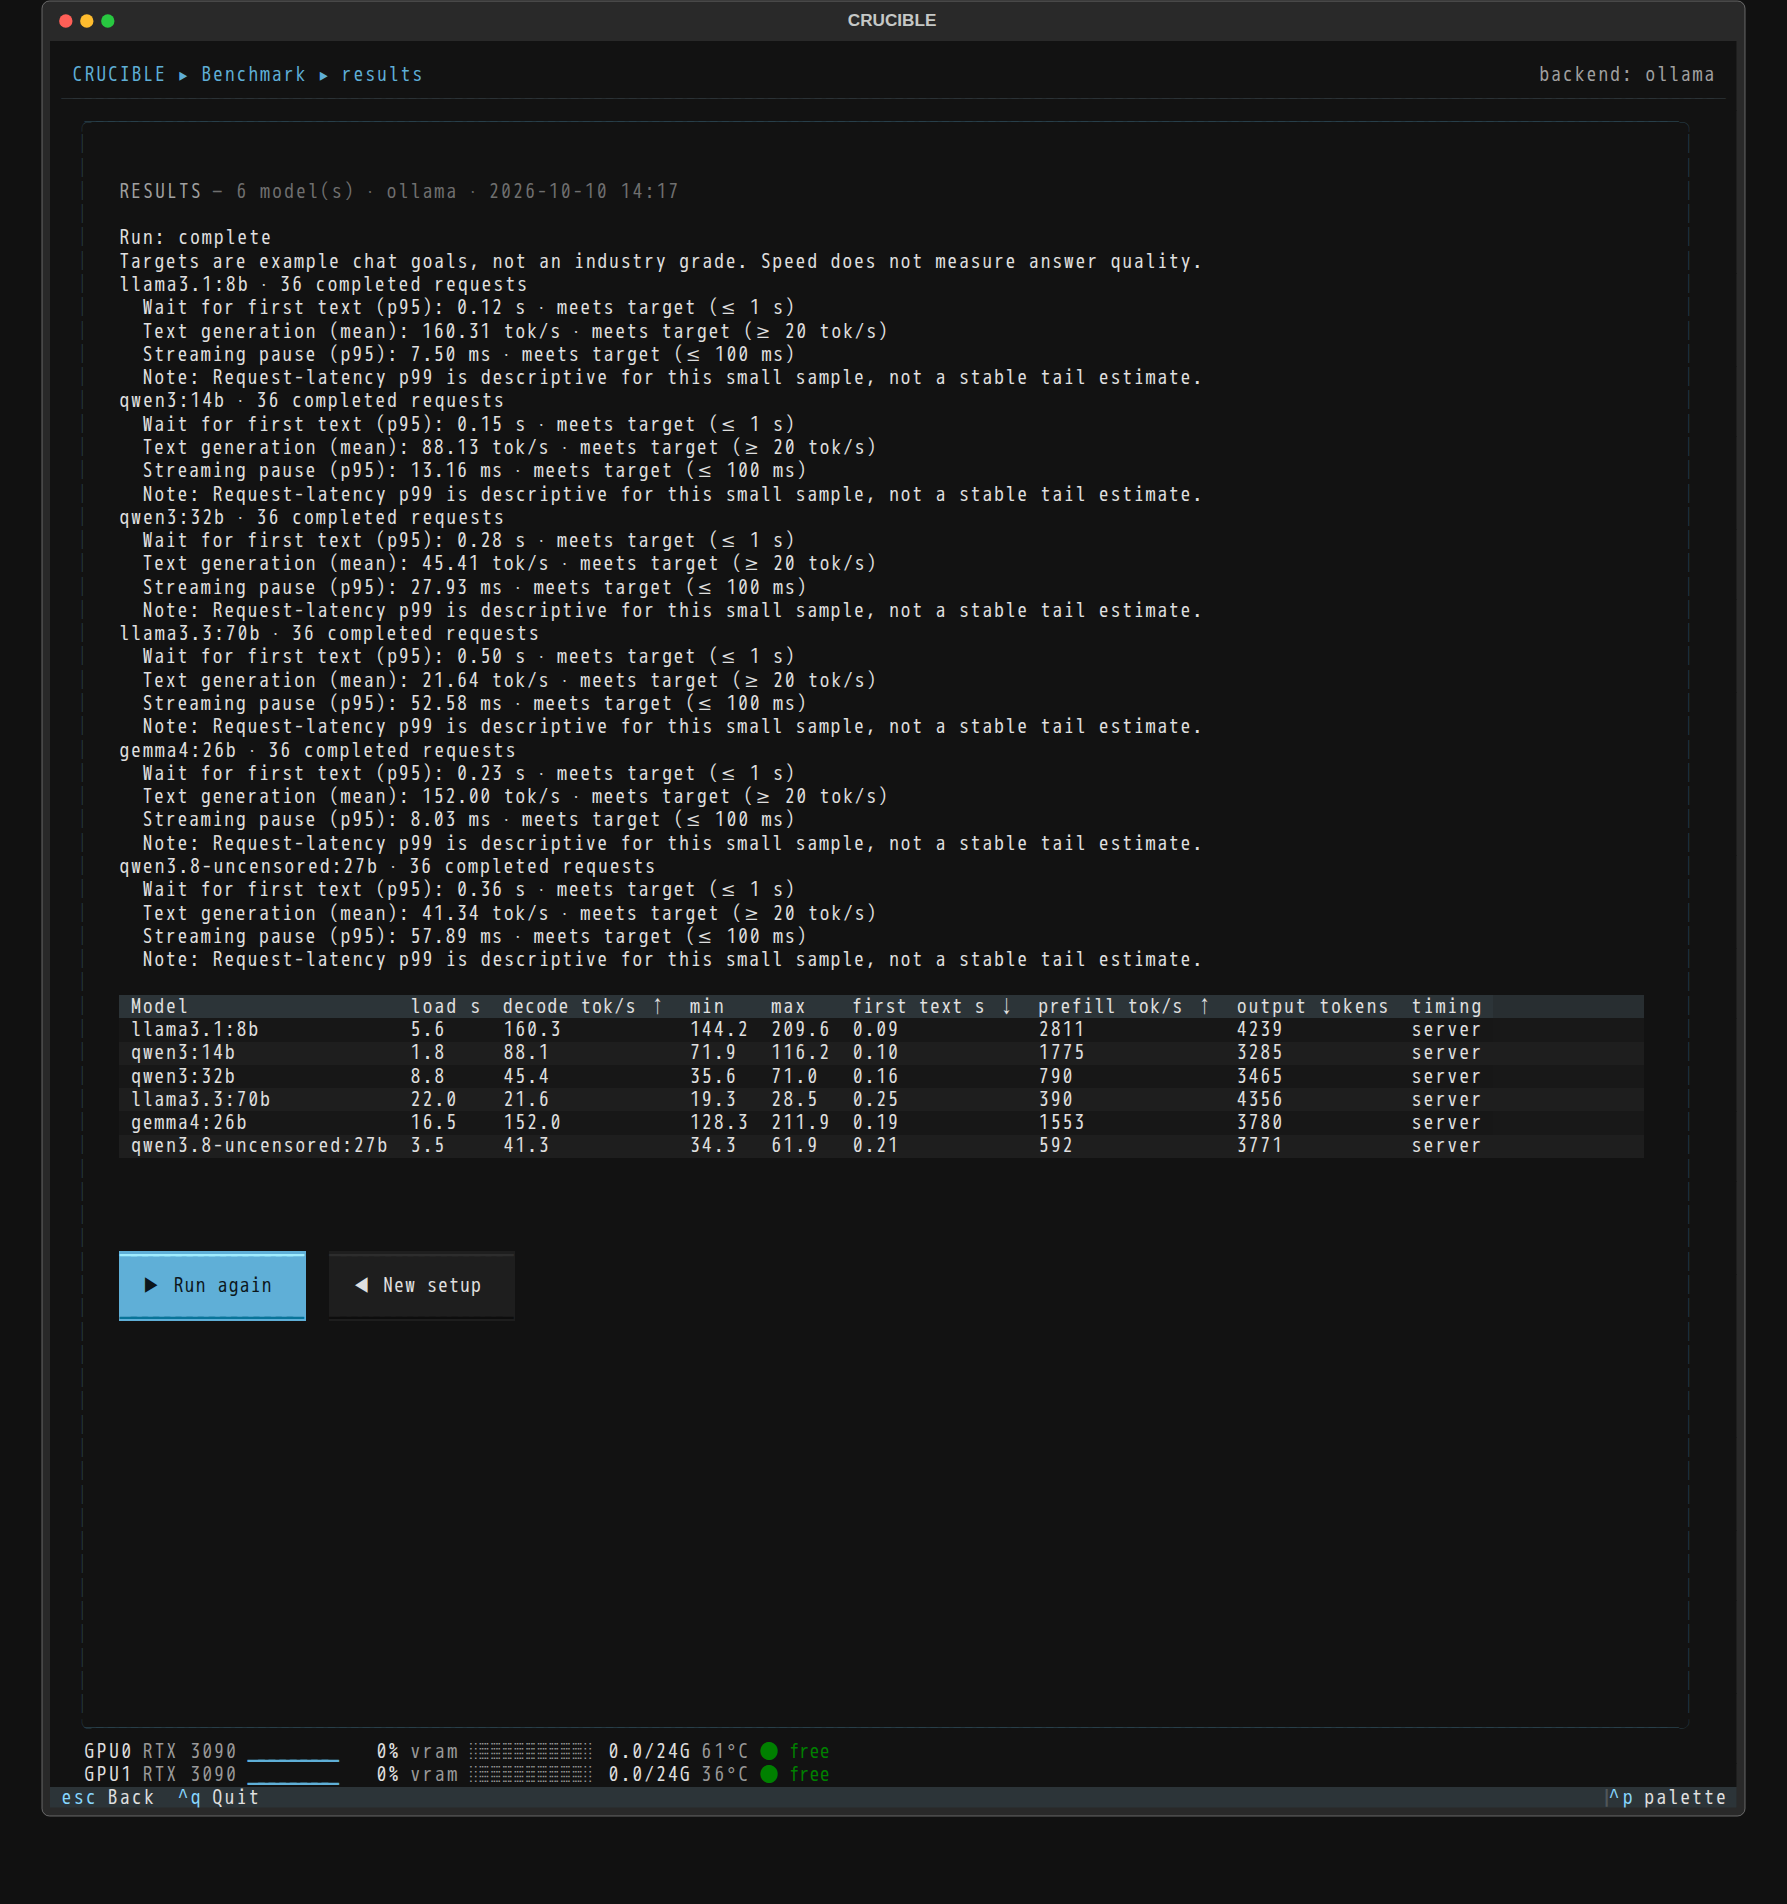
Task: Click RESULTS header line with date
Action: point(399,191)
